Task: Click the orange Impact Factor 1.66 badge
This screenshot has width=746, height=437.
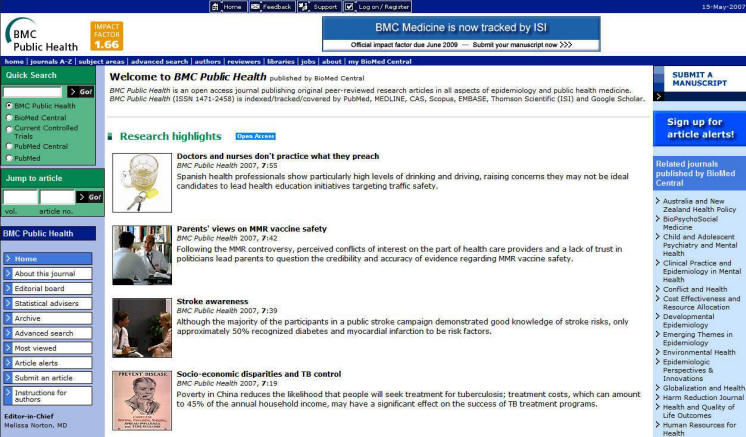Action: [x=106, y=37]
